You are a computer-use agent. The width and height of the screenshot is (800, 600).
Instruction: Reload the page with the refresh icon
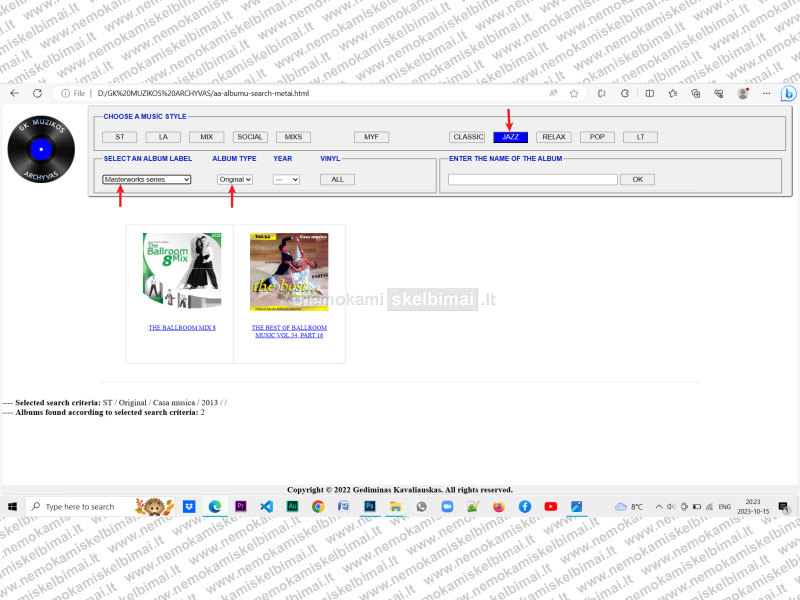37,93
